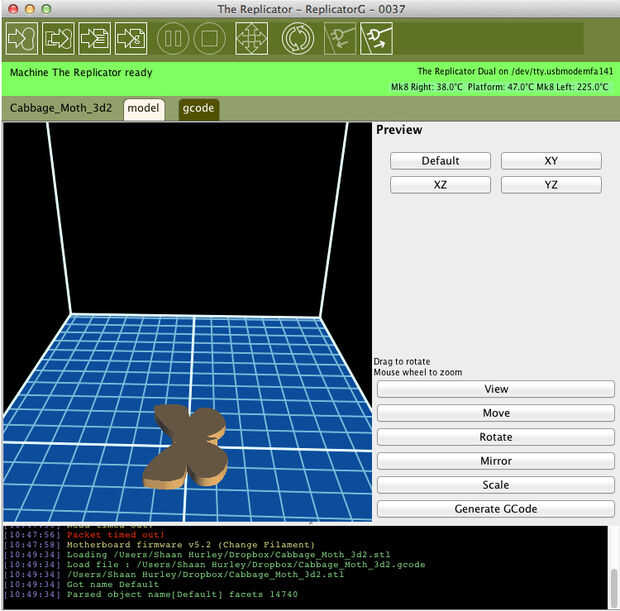
Task: Click the third toolbar icon with document
Action: 94,39
